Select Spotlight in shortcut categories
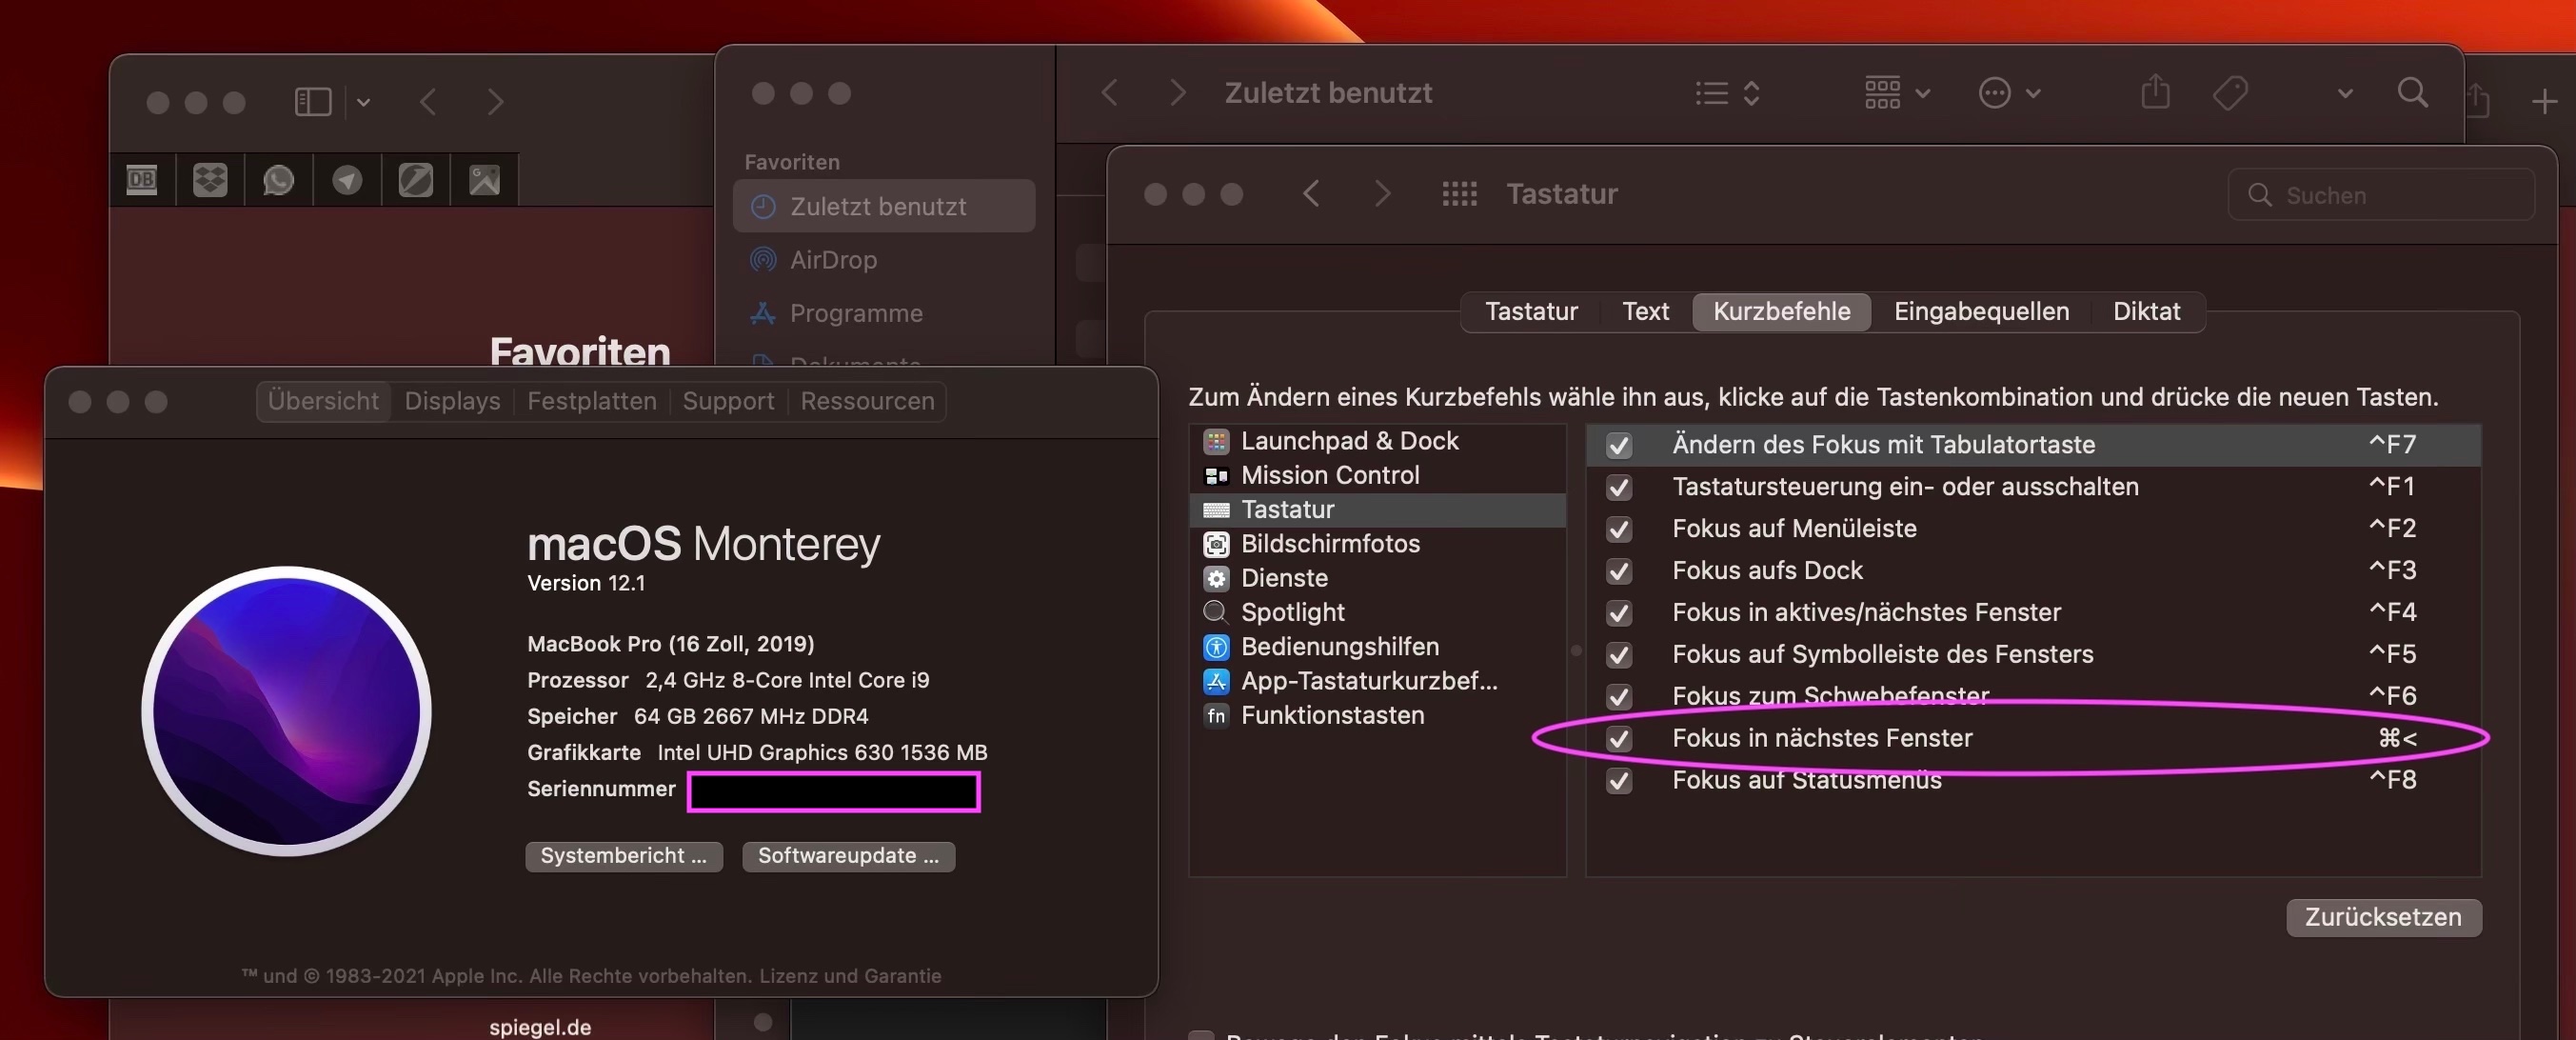Viewport: 2576px width, 1040px height. [x=1292, y=612]
